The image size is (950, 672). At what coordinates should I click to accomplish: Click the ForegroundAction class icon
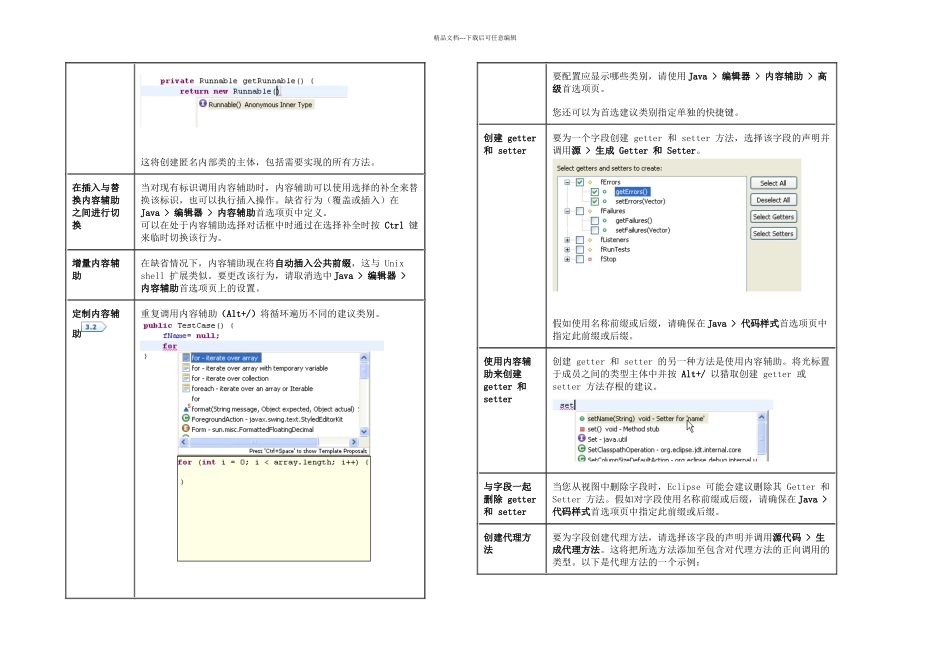pos(186,419)
